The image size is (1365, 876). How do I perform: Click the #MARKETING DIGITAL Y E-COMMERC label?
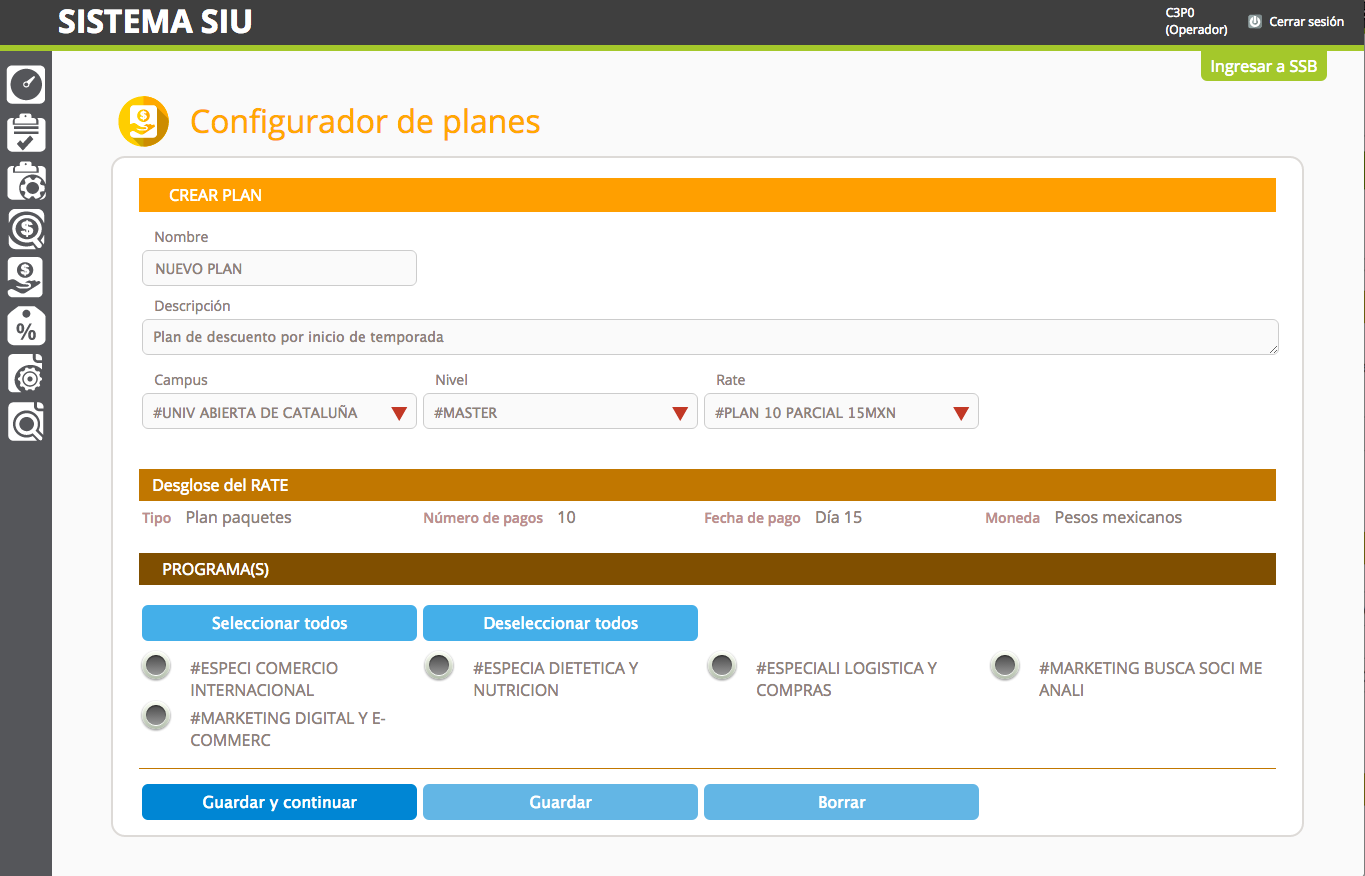(x=288, y=729)
